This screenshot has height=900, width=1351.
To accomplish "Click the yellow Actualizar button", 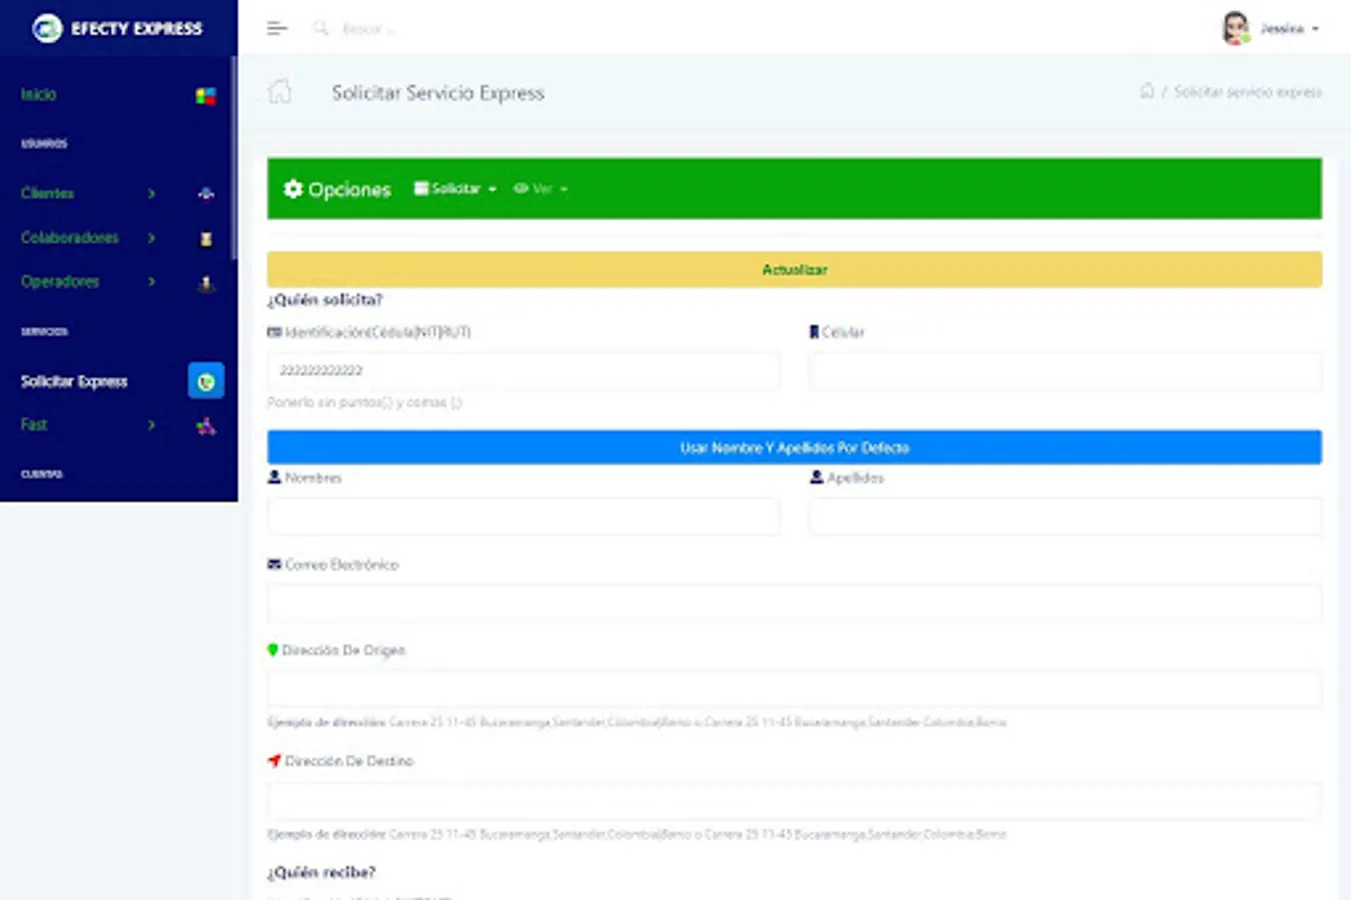I will point(794,270).
